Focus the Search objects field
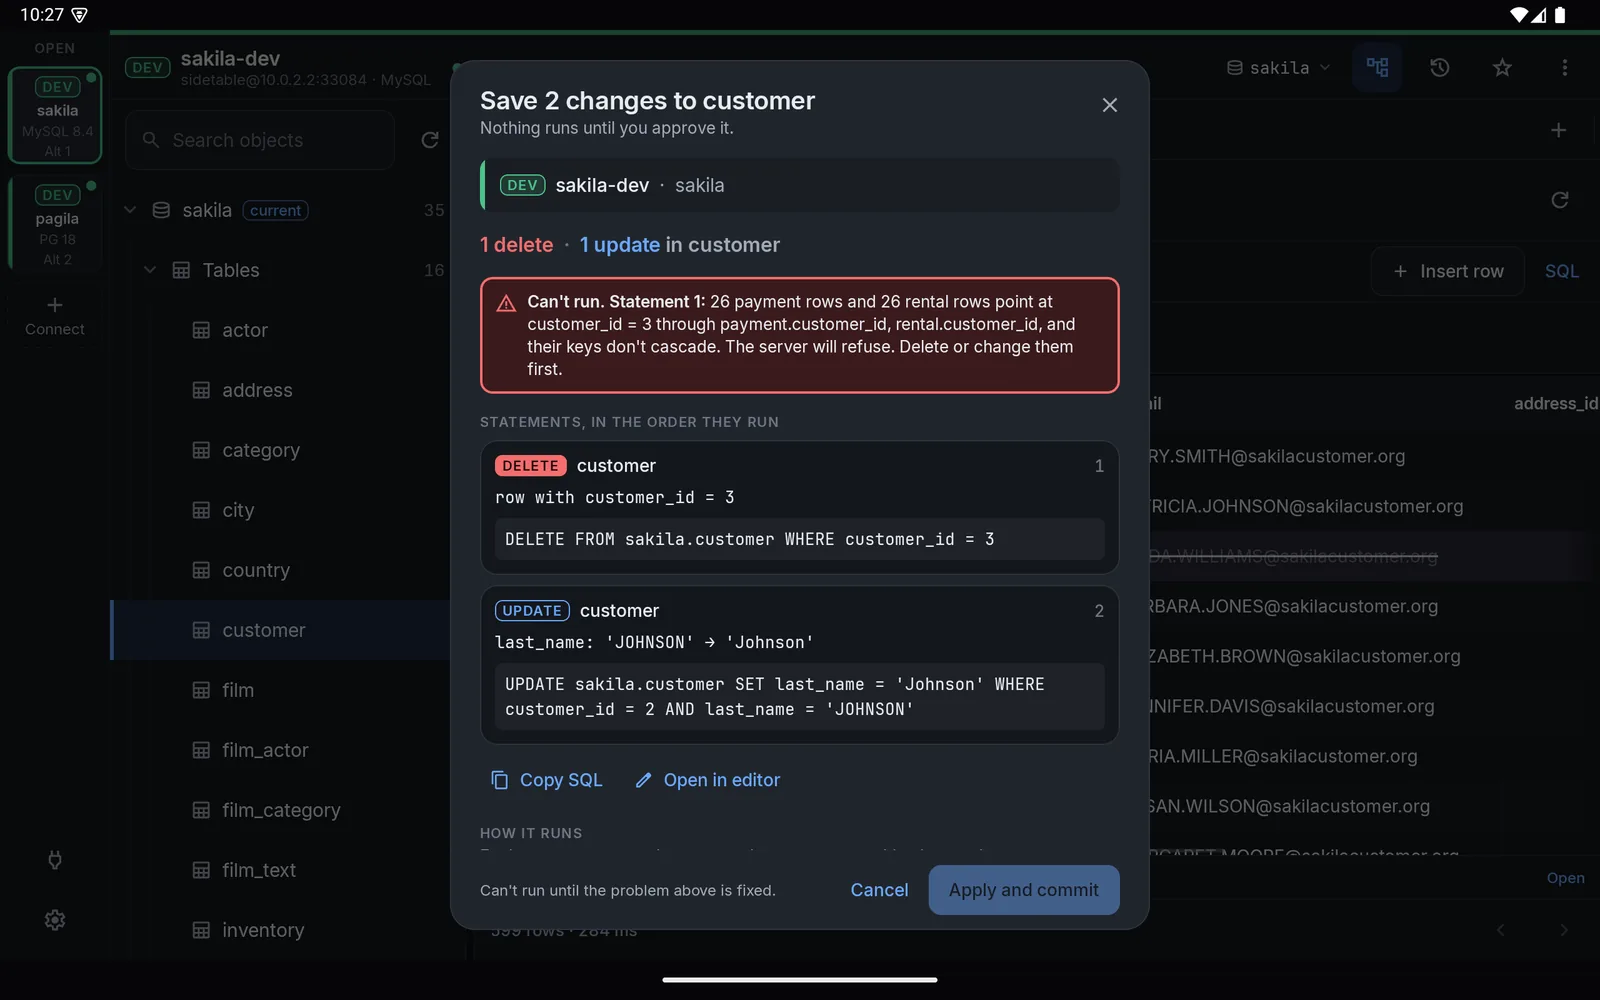Image resolution: width=1600 pixels, height=1000 pixels. 260,140
